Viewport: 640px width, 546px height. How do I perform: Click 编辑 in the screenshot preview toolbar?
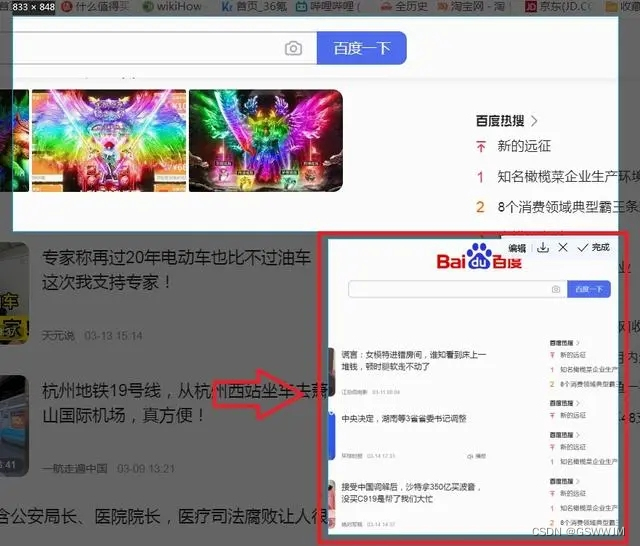tap(517, 248)
